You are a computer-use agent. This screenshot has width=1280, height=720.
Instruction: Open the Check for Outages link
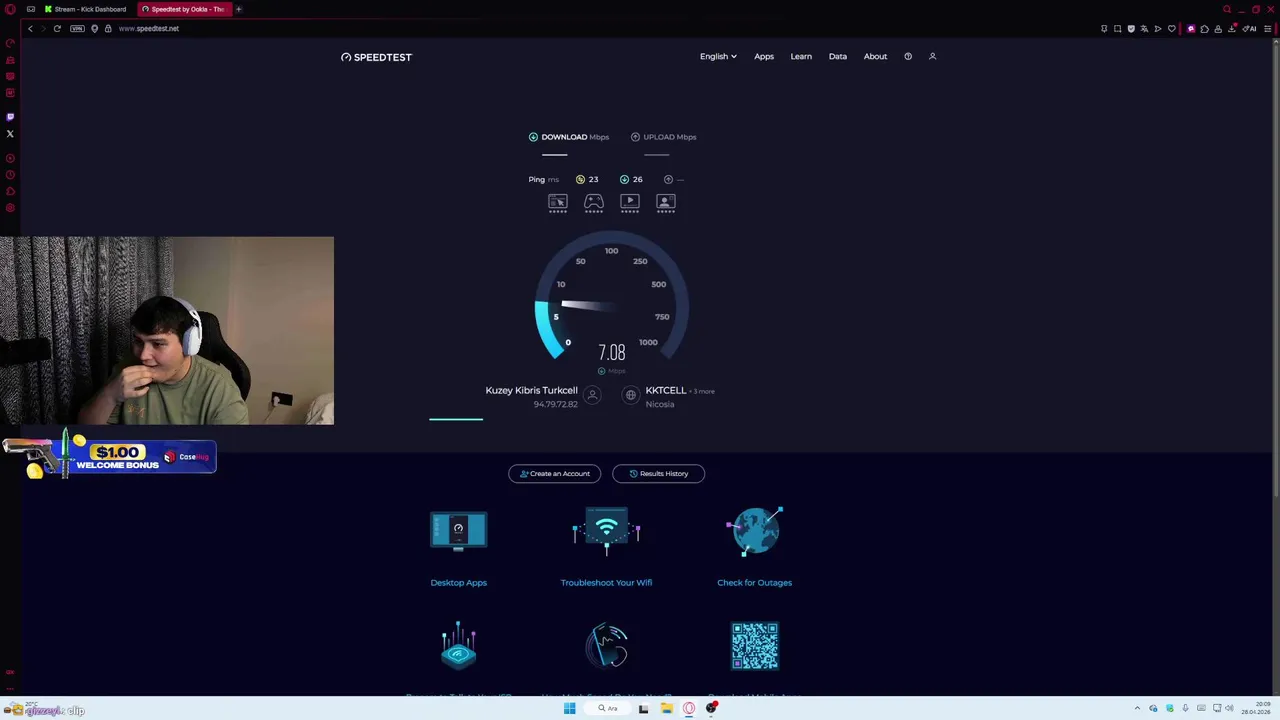(x=754, y=582)
